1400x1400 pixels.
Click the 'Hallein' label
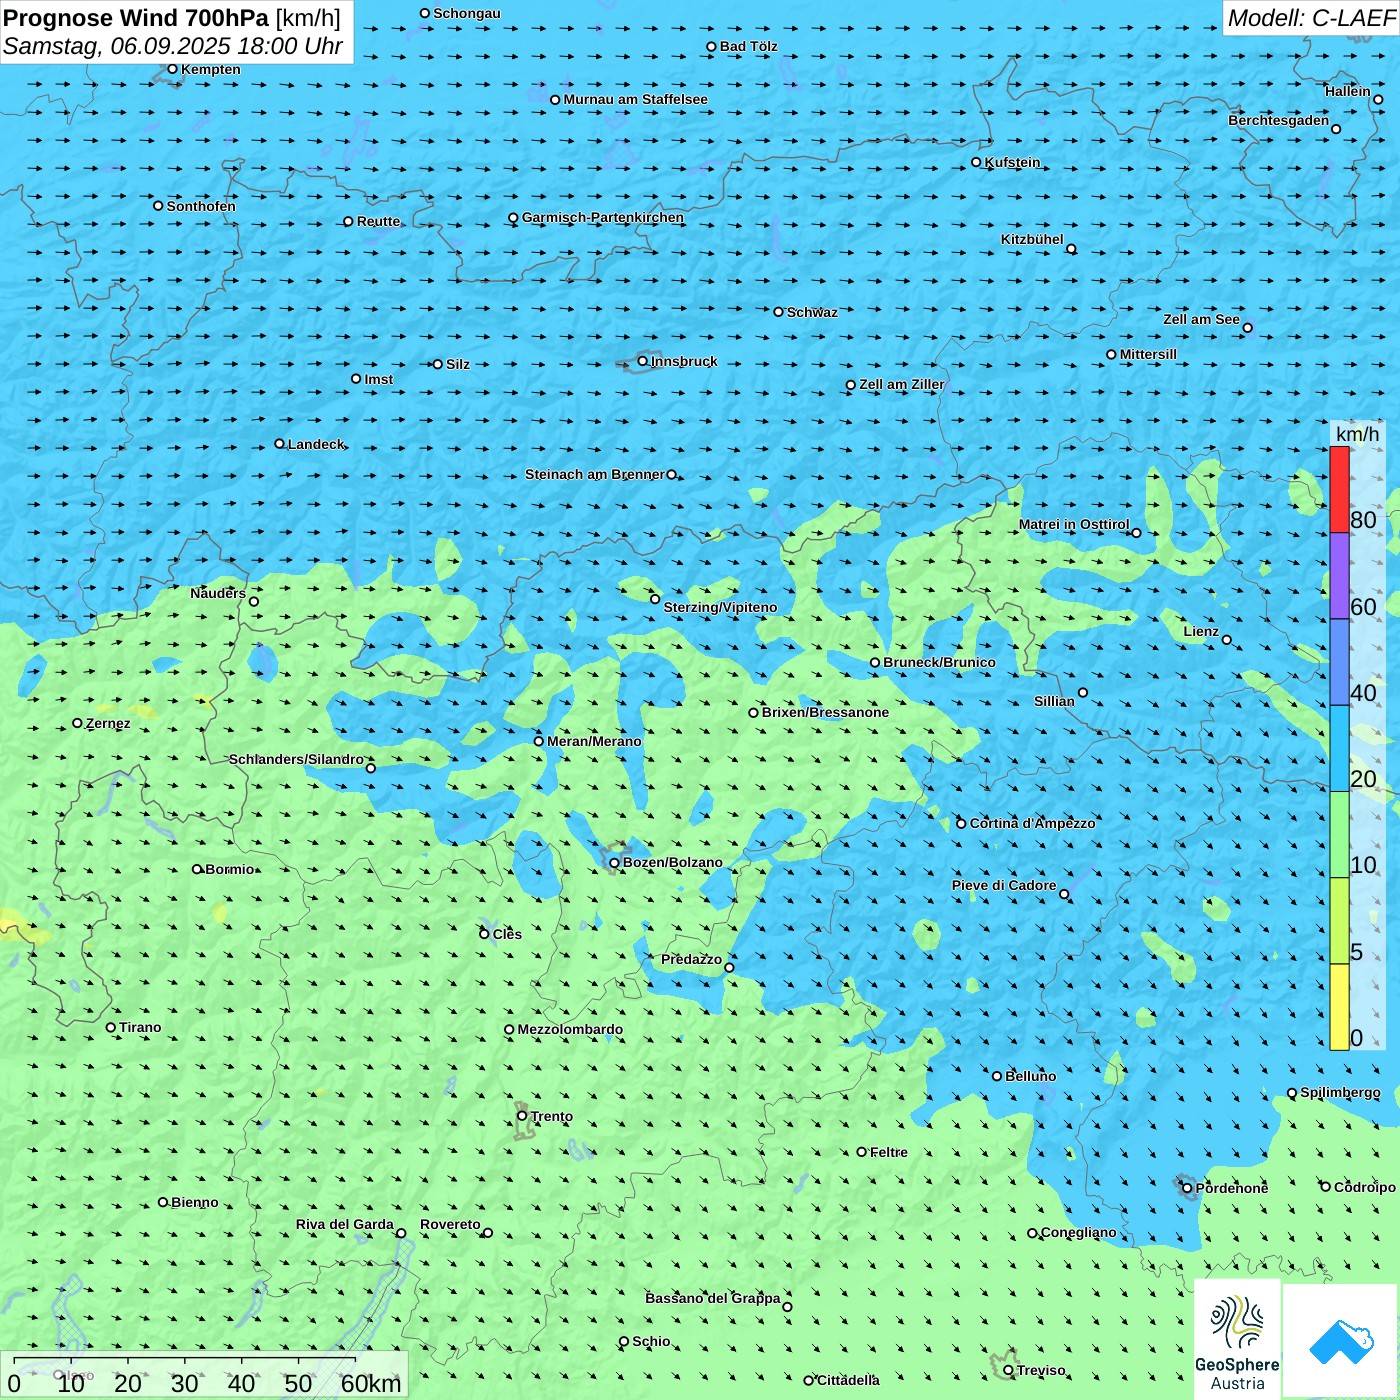[1348, 91]
